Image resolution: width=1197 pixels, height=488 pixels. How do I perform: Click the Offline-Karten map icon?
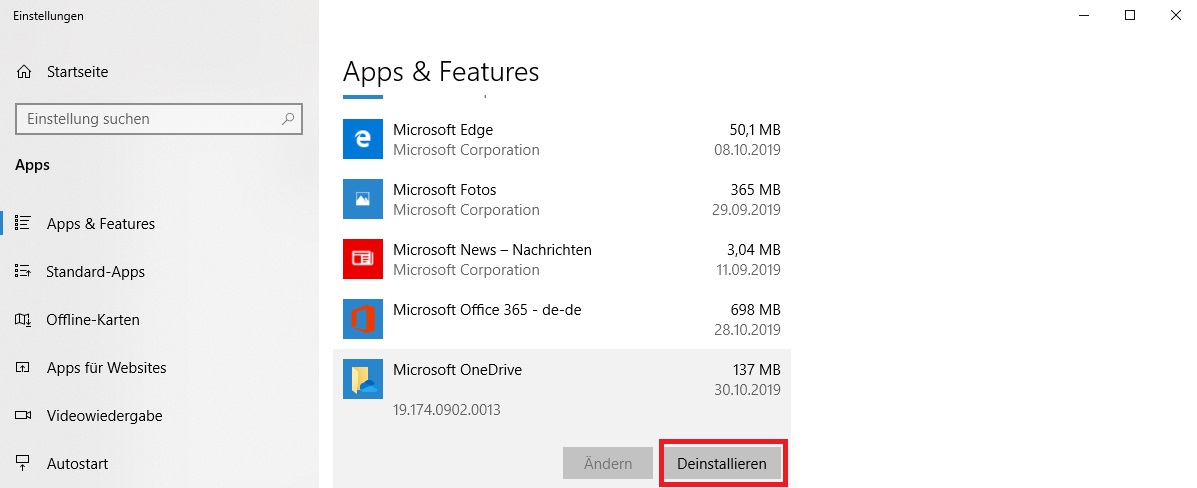pos(23,320)
